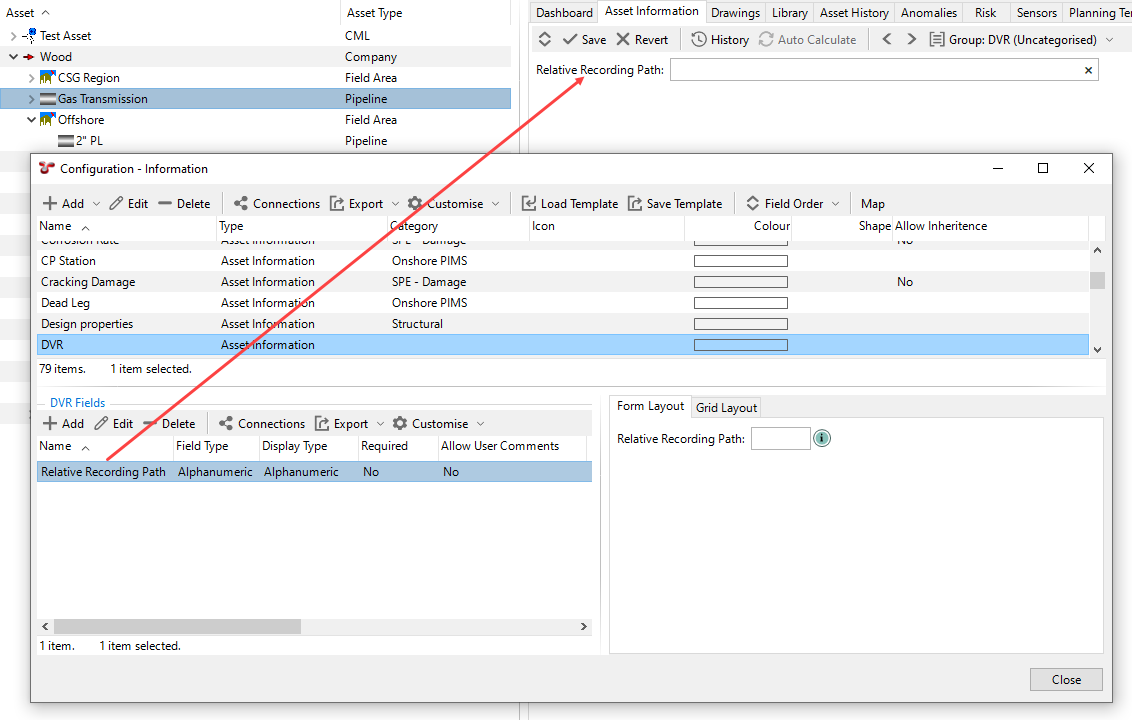The width and height of the screenshot is (1132, 720).
Task: Click Auto Calculate icon
Action: 766,40
